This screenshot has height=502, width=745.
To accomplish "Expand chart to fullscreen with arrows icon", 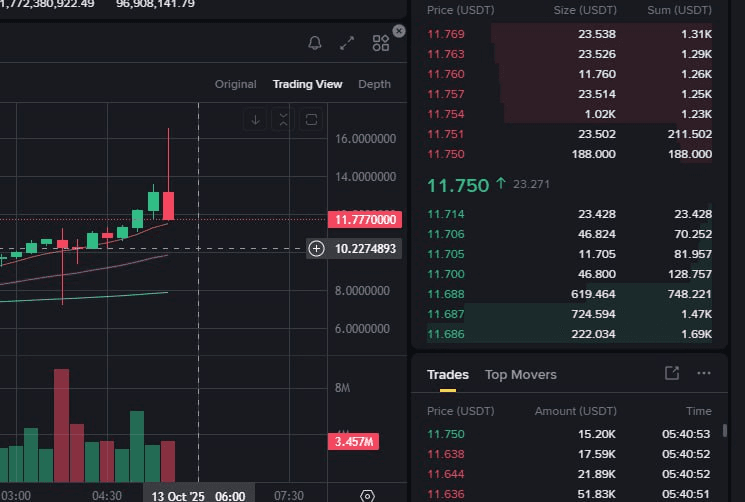I will coord(347,43).
